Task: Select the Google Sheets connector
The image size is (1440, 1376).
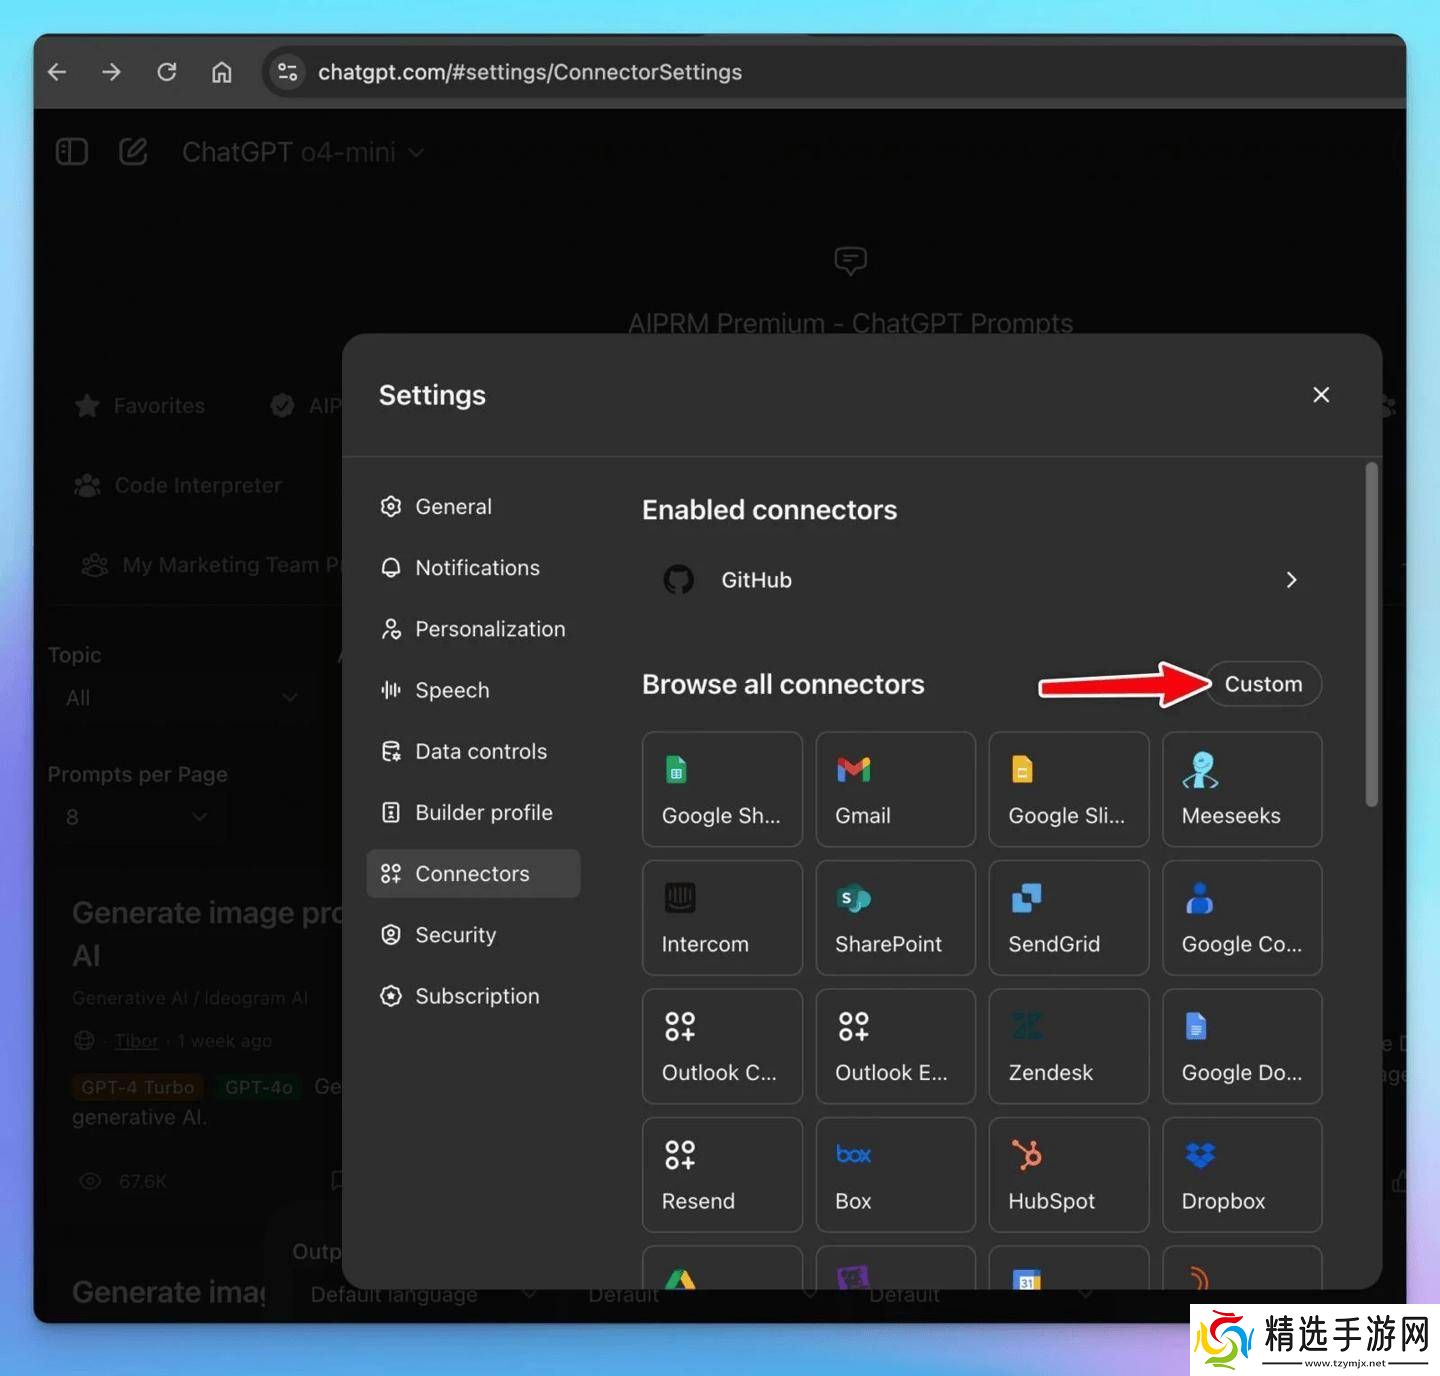Action: pos(722,789)
